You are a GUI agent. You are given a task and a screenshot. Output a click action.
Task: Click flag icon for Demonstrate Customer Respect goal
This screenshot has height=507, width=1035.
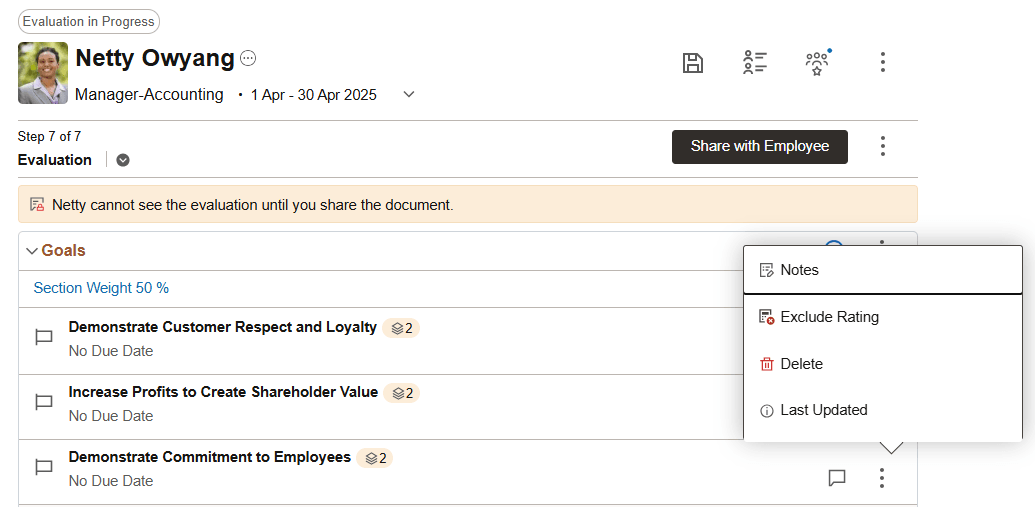44,338
